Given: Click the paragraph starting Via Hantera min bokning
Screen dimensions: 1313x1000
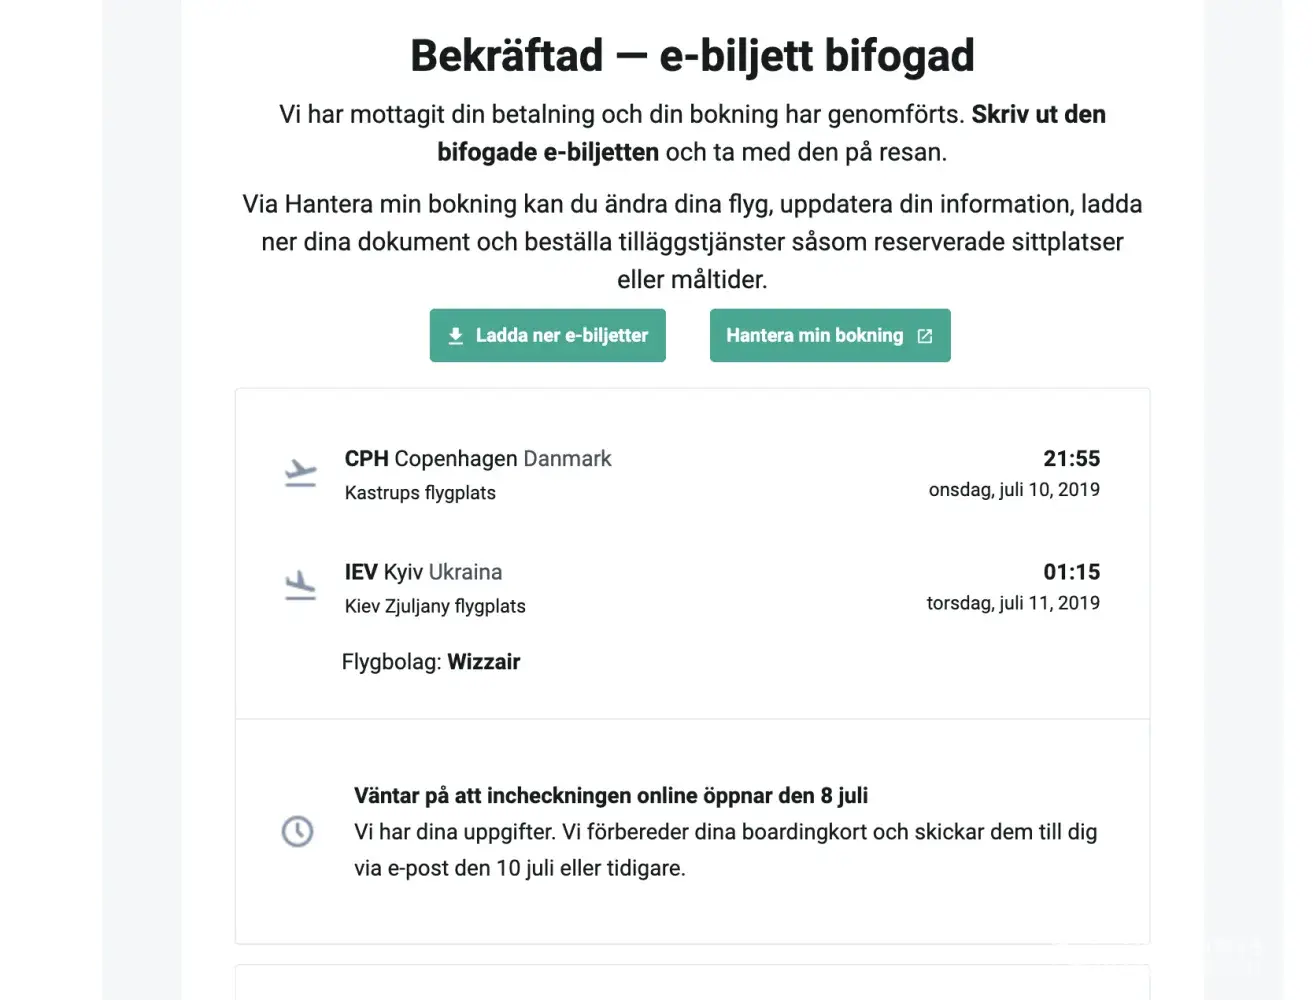Looking at the screenshot, I should click(692, 242).
